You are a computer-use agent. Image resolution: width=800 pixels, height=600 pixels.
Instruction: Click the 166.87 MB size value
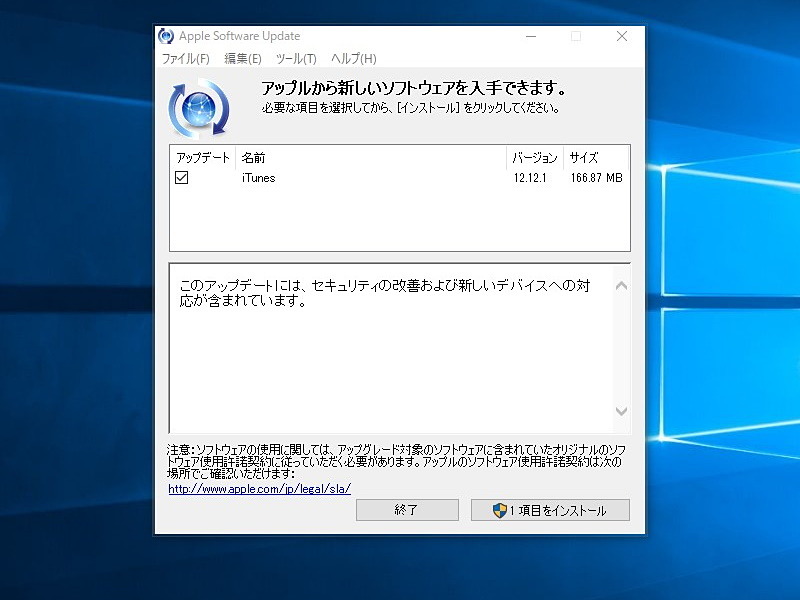pyautogui.click(x=596, y=178)
